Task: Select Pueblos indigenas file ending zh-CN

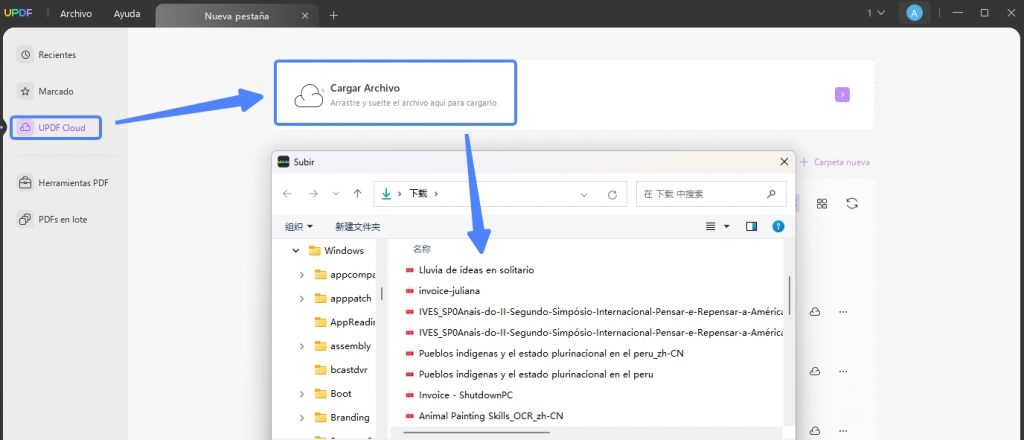Action: click(x=545, y=353)
